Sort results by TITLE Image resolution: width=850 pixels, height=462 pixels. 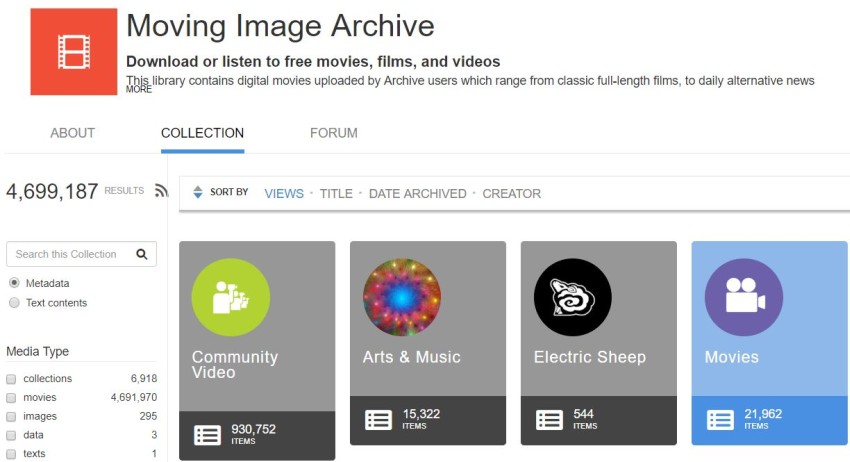(336, 194)
